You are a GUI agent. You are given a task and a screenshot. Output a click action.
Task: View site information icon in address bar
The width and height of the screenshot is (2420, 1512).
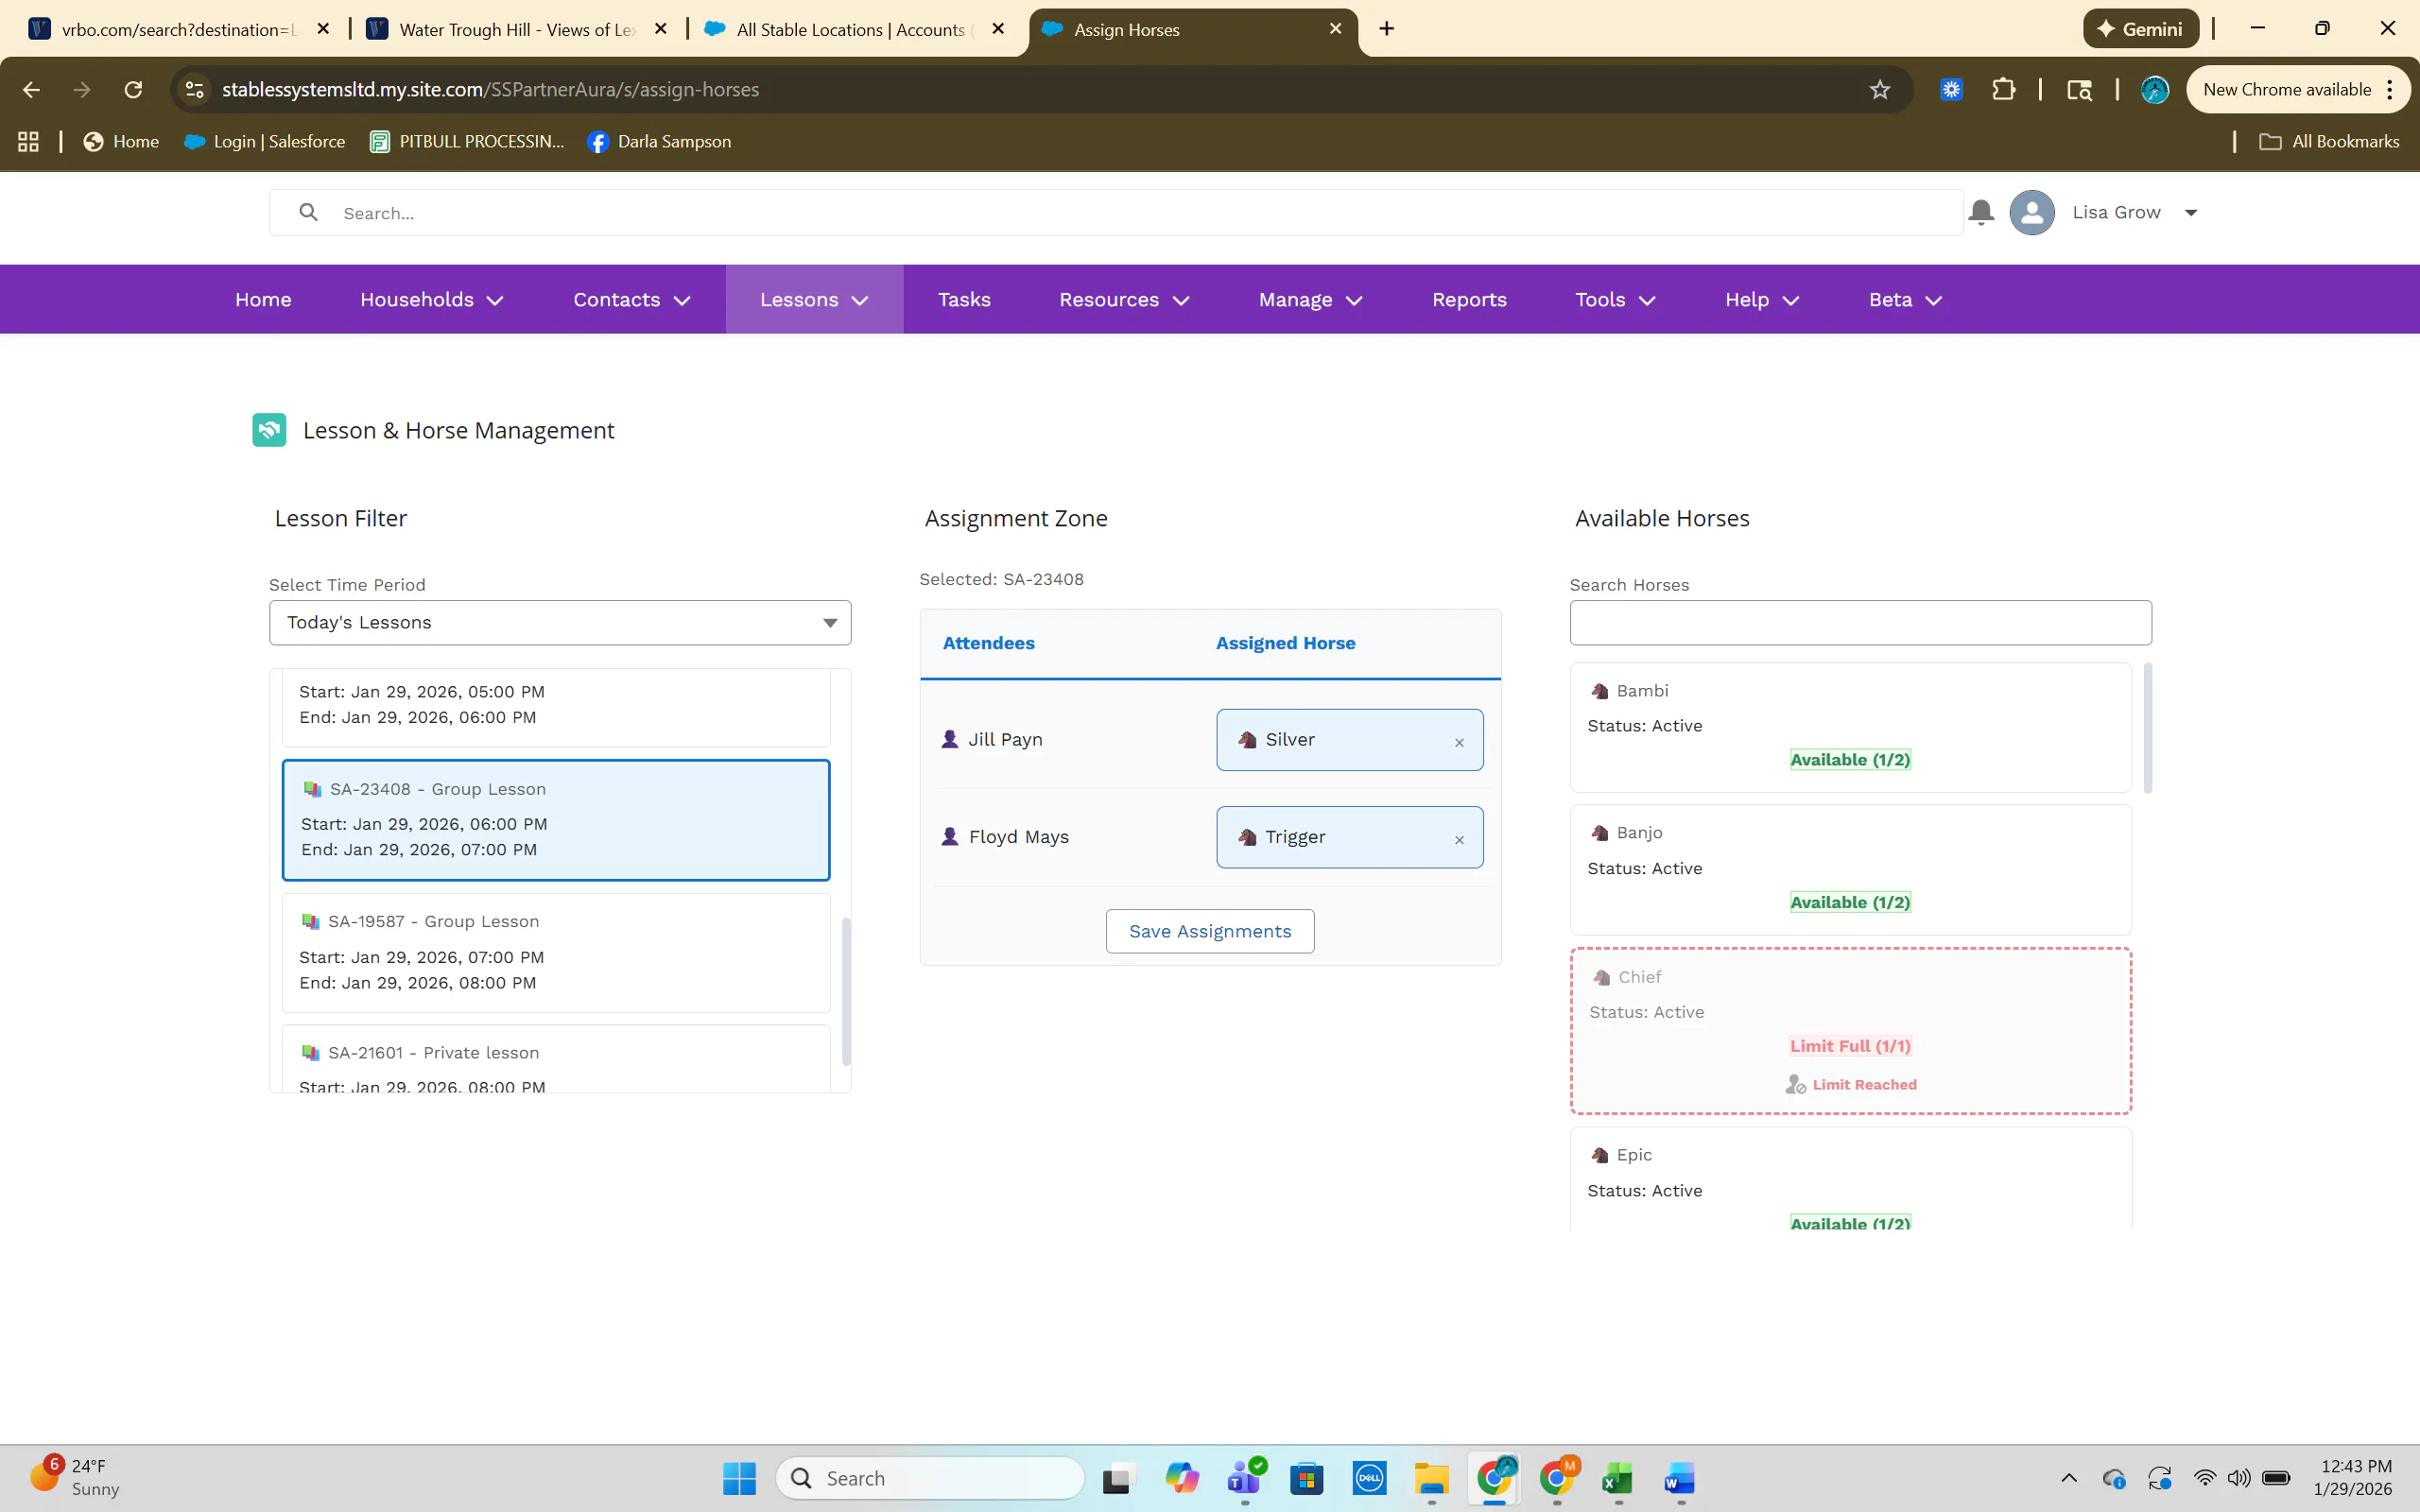tap(195, 90)
